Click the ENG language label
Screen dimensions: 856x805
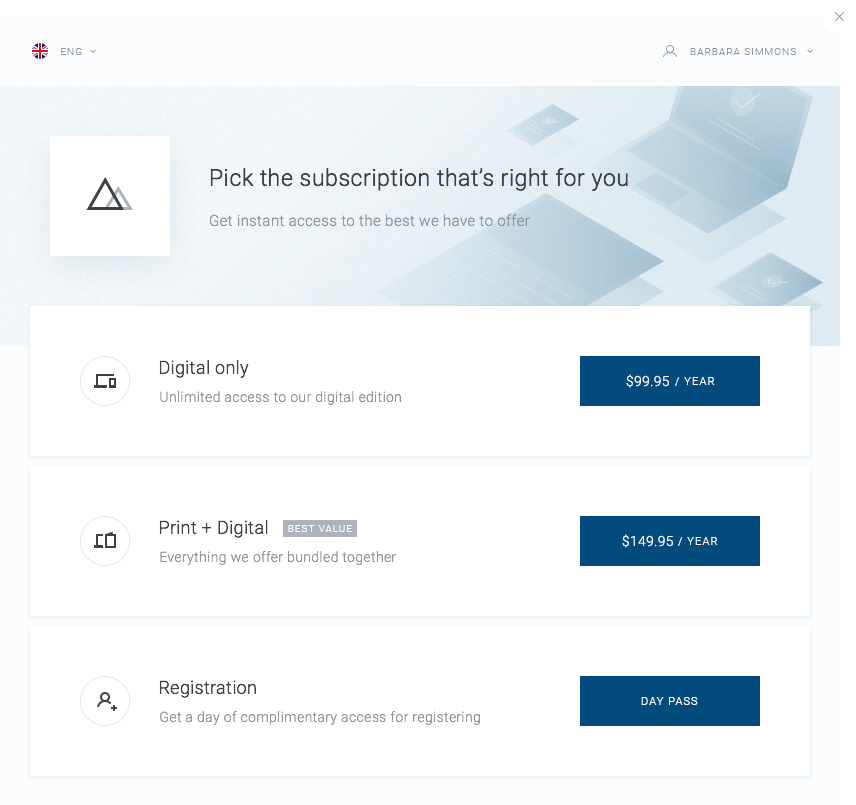click(x=71, y=52)
